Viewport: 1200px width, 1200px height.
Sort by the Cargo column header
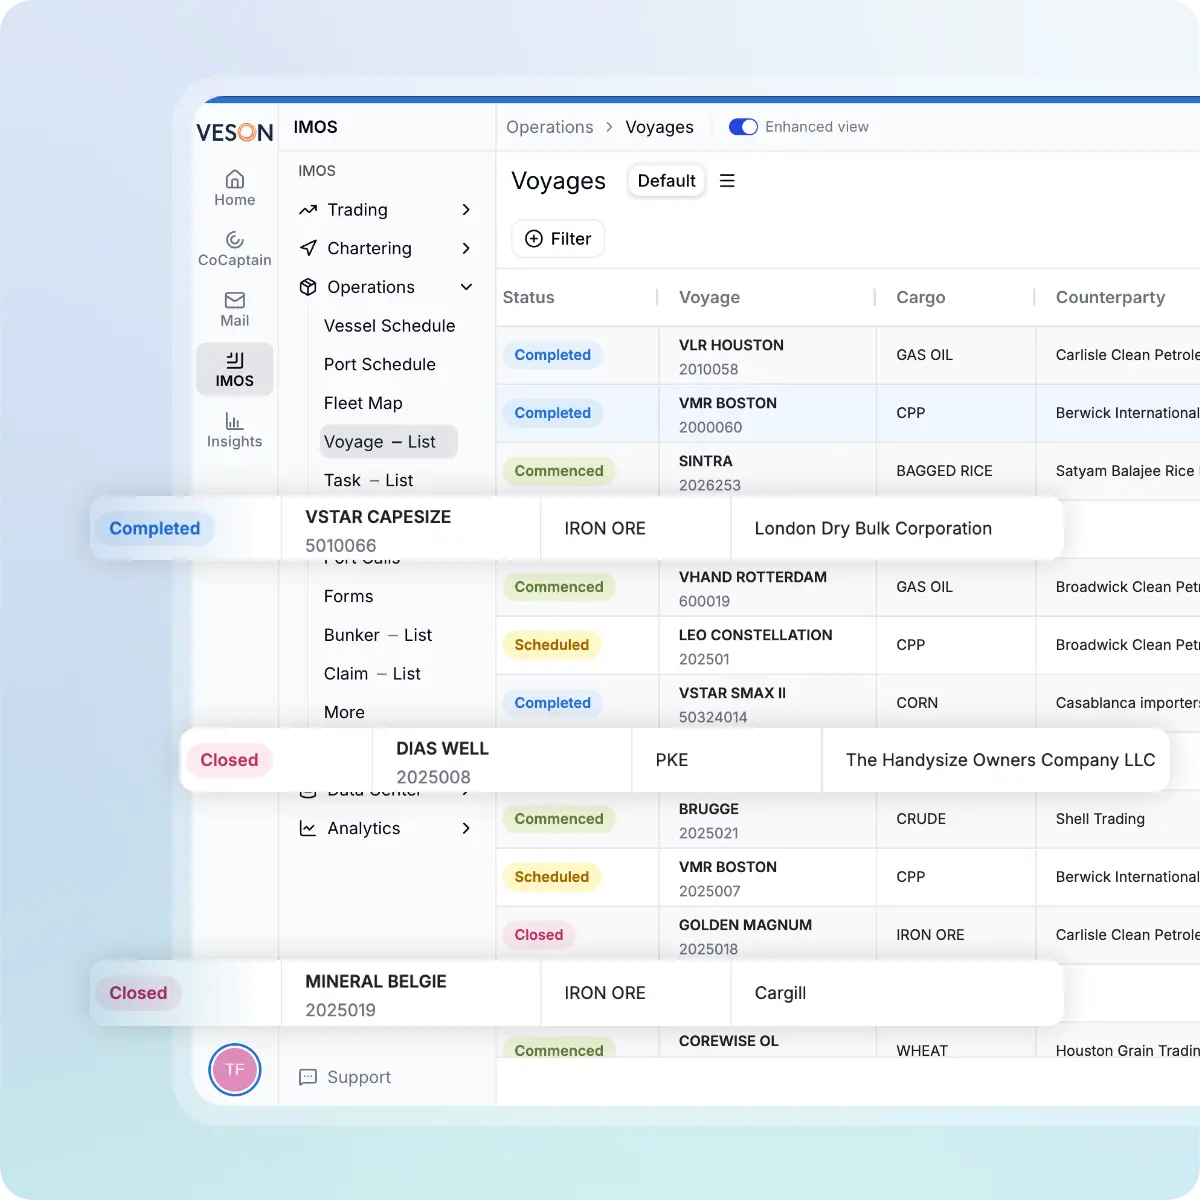pyautogui.click(x=920, y=297)
